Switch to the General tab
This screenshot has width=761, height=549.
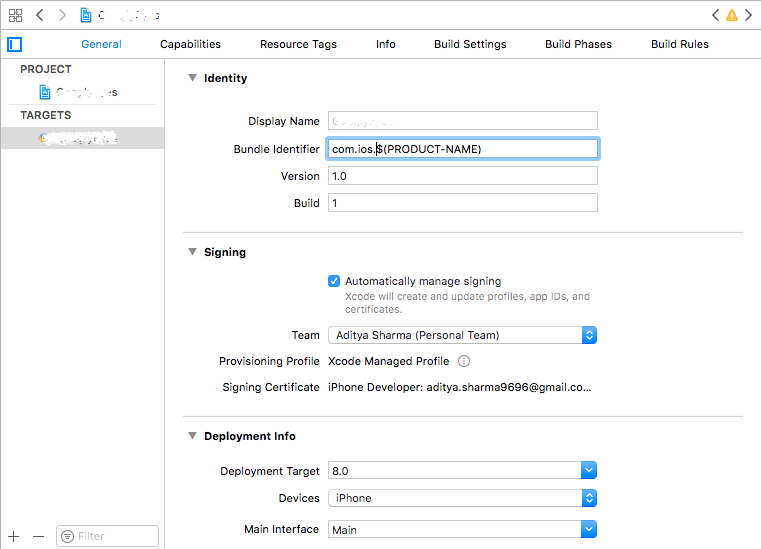[x=101, y=44]
